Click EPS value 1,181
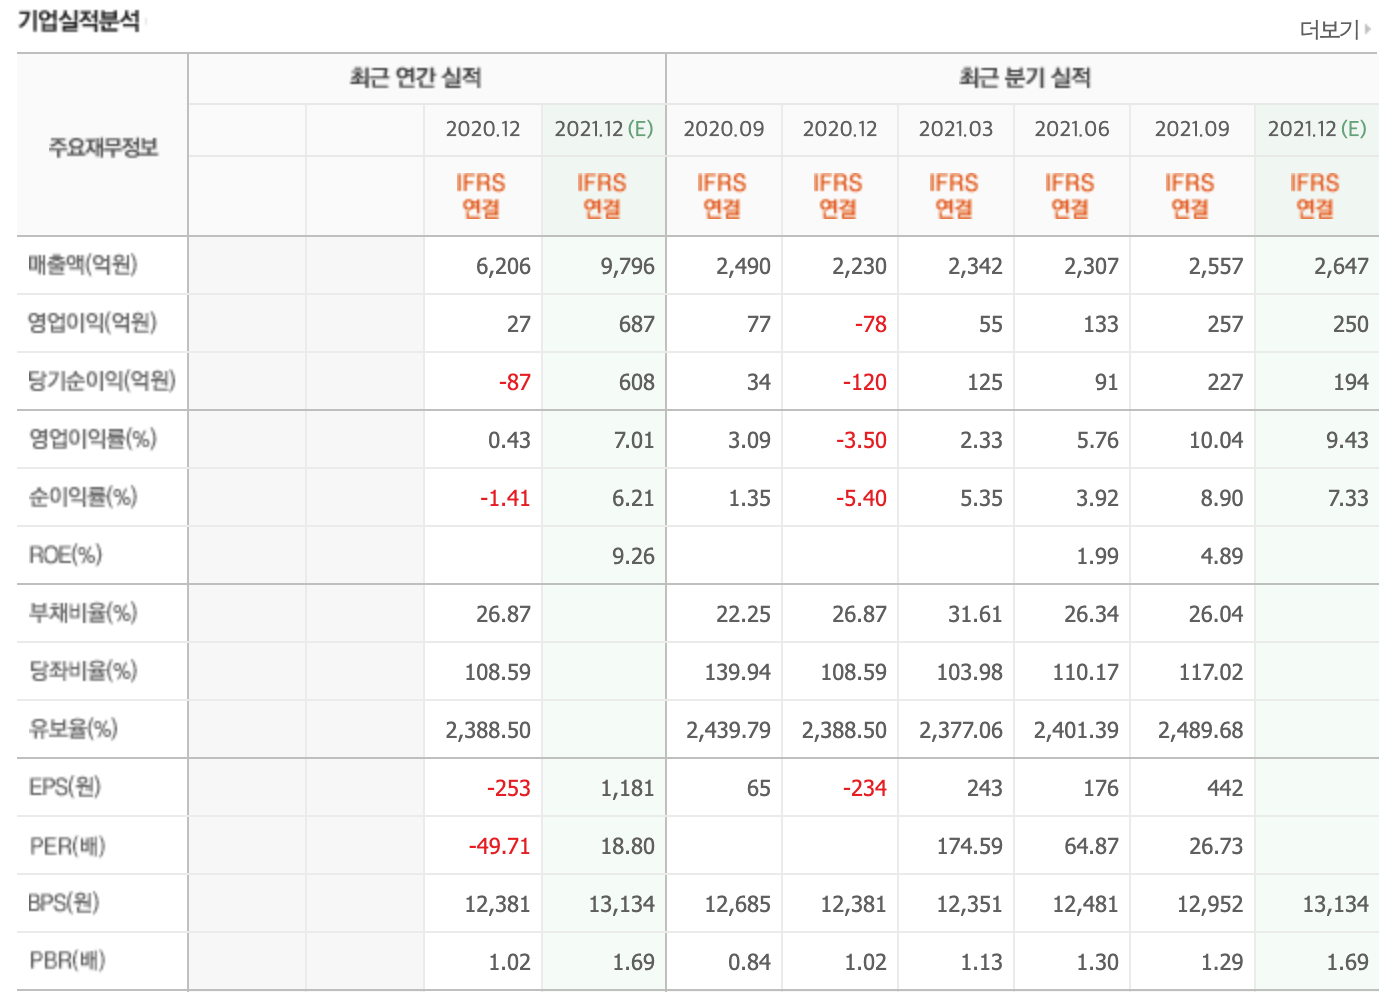 [627, 789]
